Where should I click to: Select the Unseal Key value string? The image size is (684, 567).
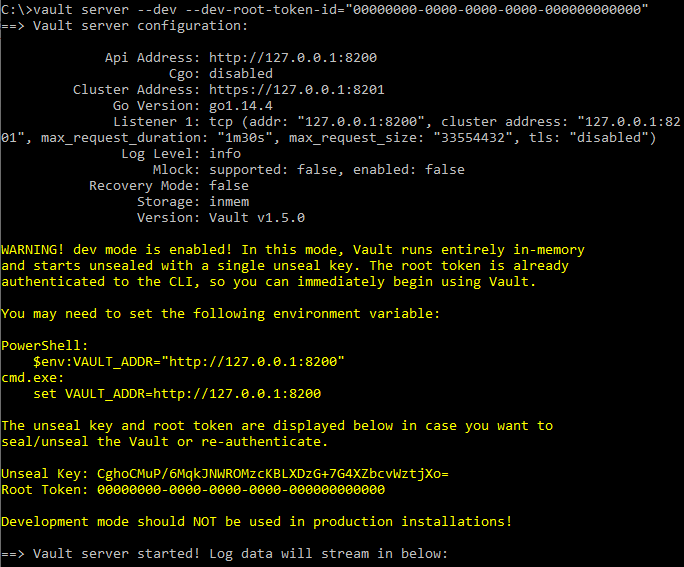pyautogui.click(x=273, y=474)
